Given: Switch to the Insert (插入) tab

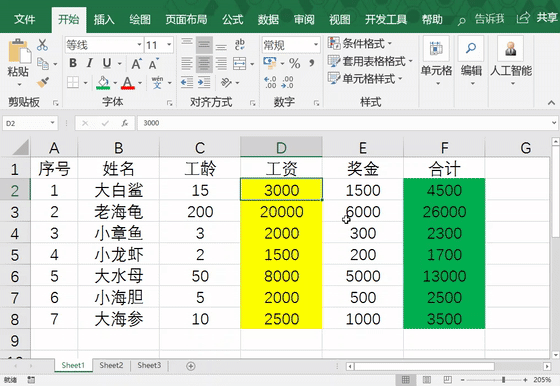Looking at the screenshot, I should coord(104,19).
